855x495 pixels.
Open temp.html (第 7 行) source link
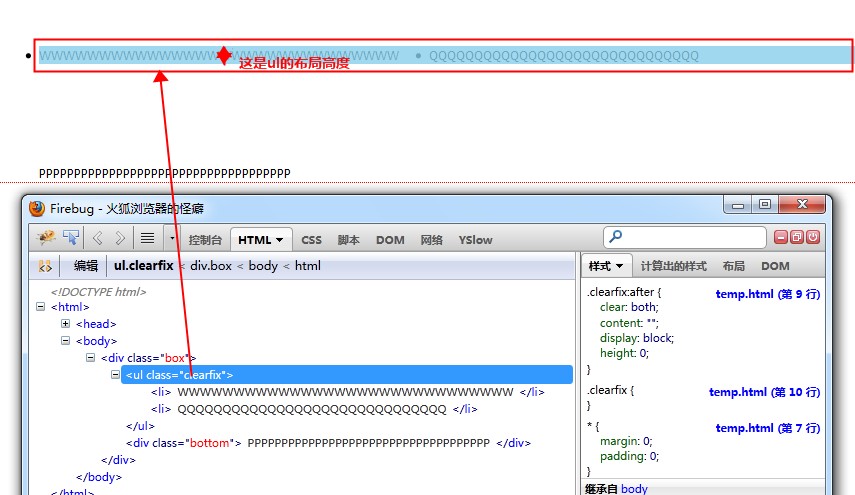[768, 428]
